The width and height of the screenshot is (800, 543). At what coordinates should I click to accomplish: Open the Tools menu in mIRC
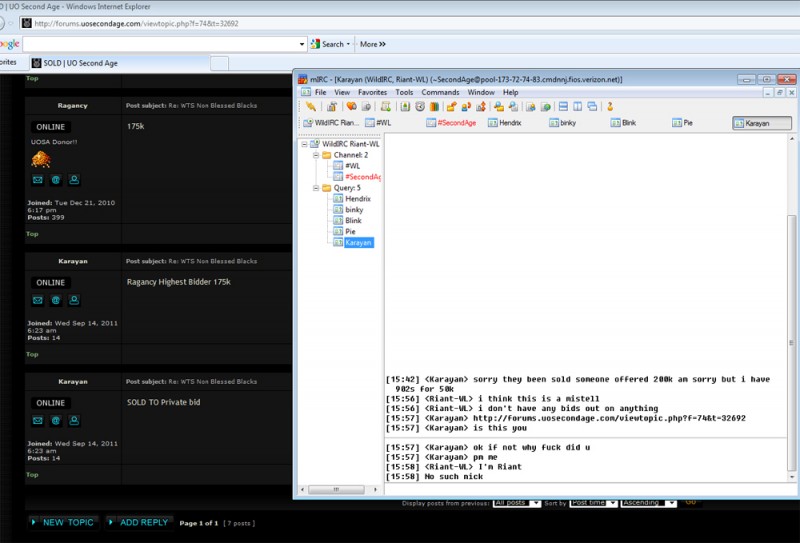click(x=404, y=92)
